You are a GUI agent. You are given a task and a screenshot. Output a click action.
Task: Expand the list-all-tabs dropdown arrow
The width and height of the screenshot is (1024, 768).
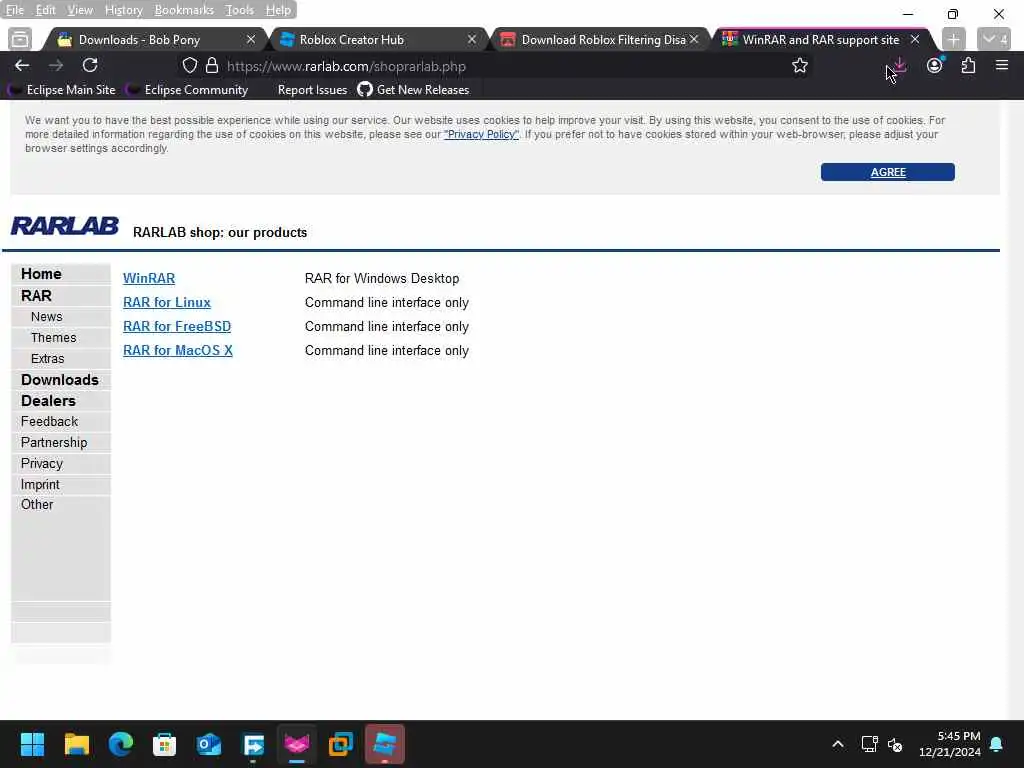pos(994,39)
